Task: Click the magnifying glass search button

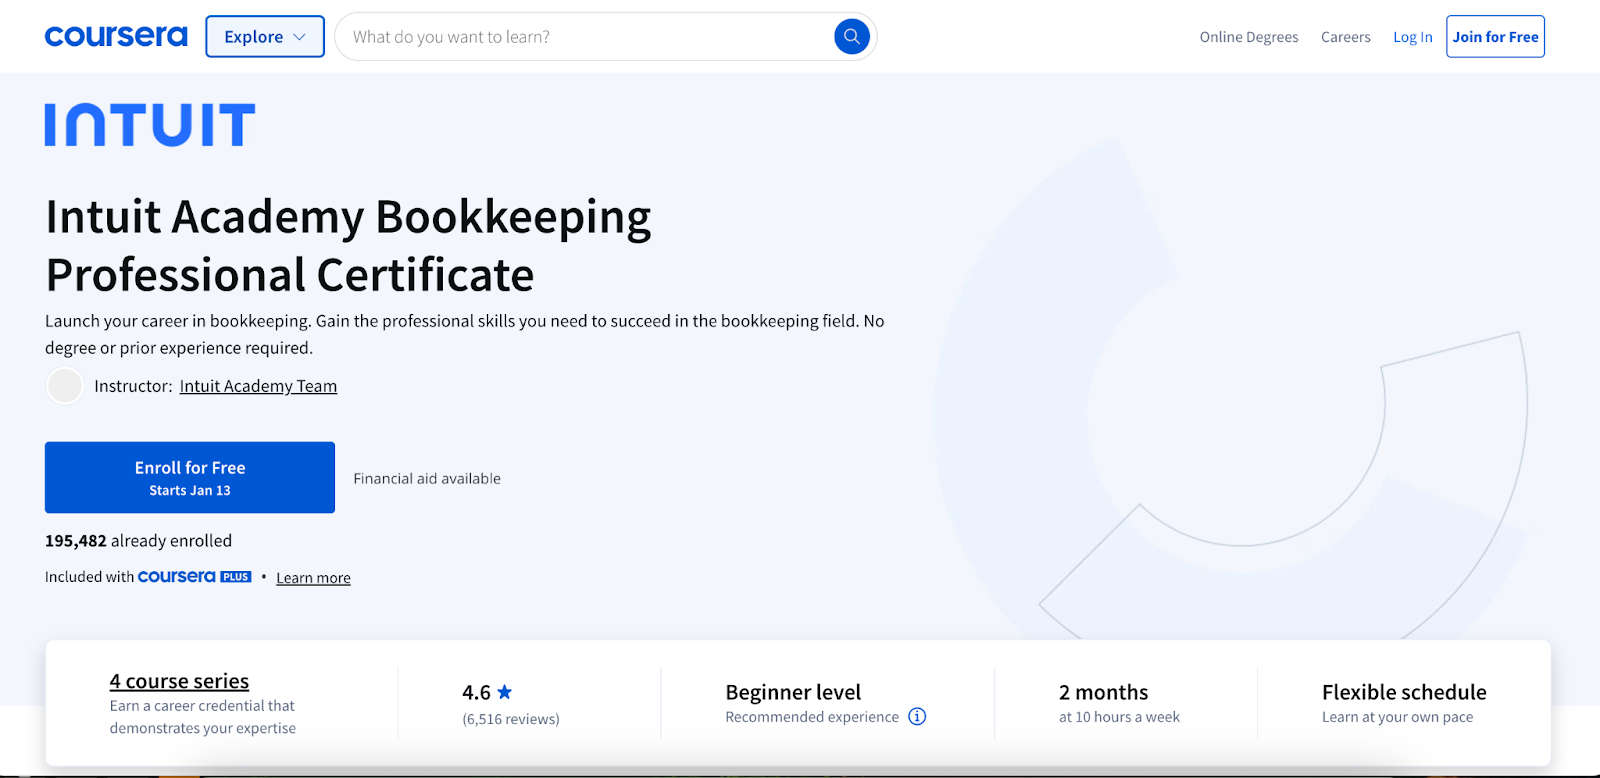Action: point(851,37)
